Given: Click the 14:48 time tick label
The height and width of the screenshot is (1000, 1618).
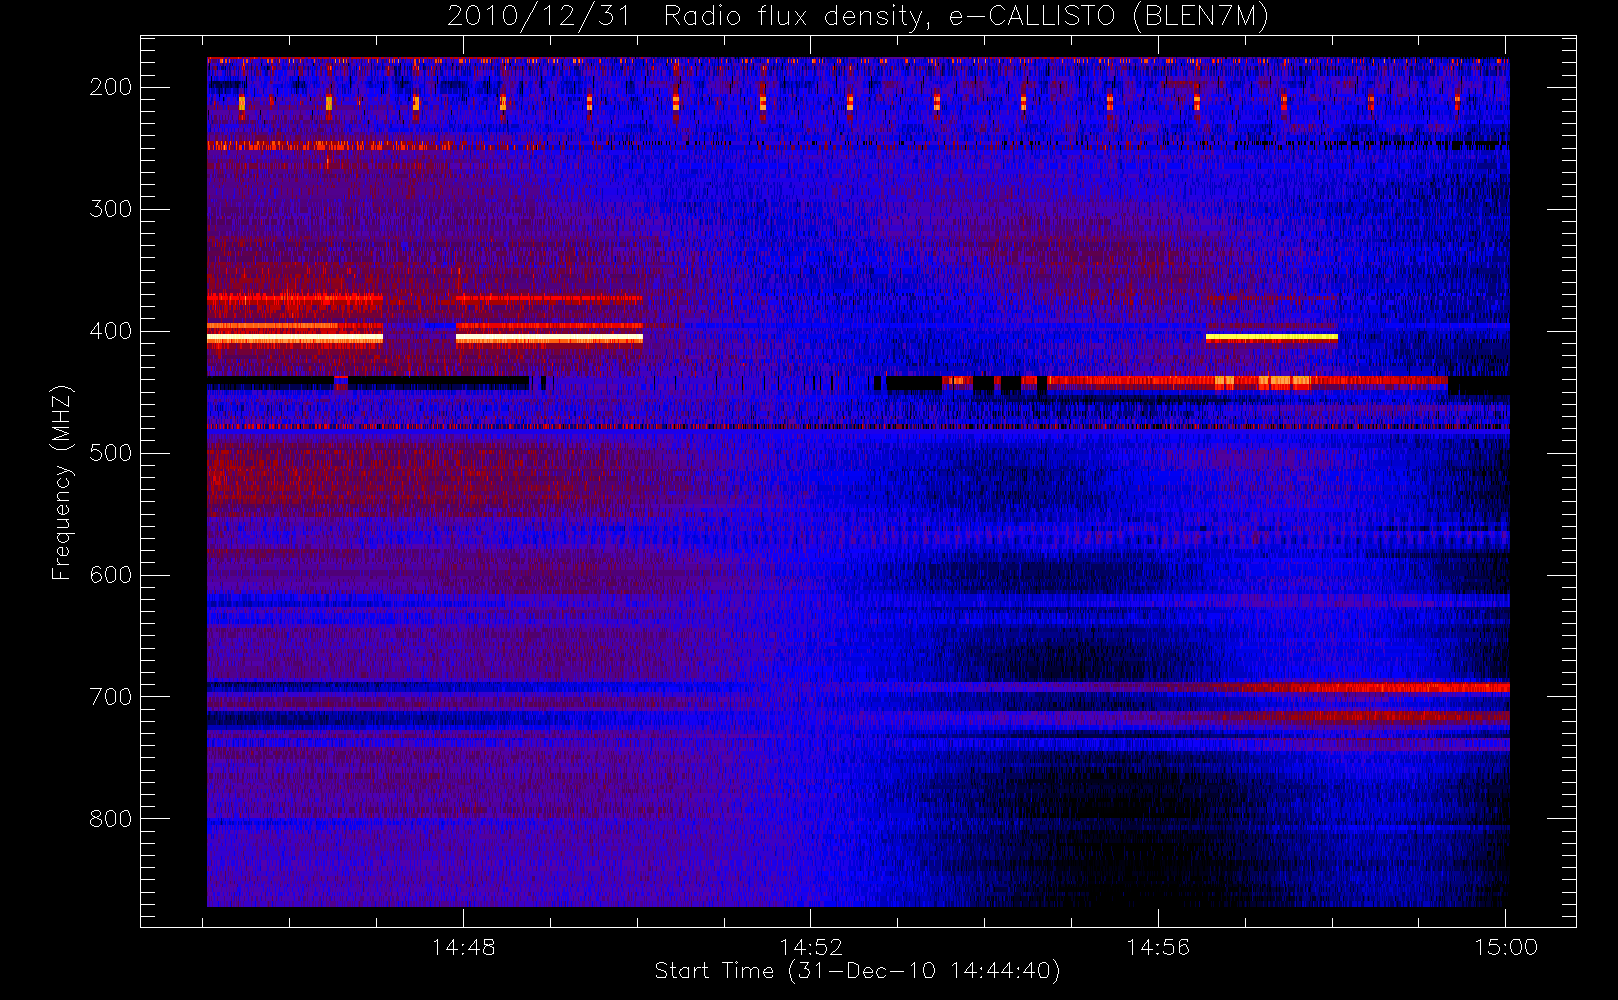Looking at the screenshot, I should (x=463, y=947).
